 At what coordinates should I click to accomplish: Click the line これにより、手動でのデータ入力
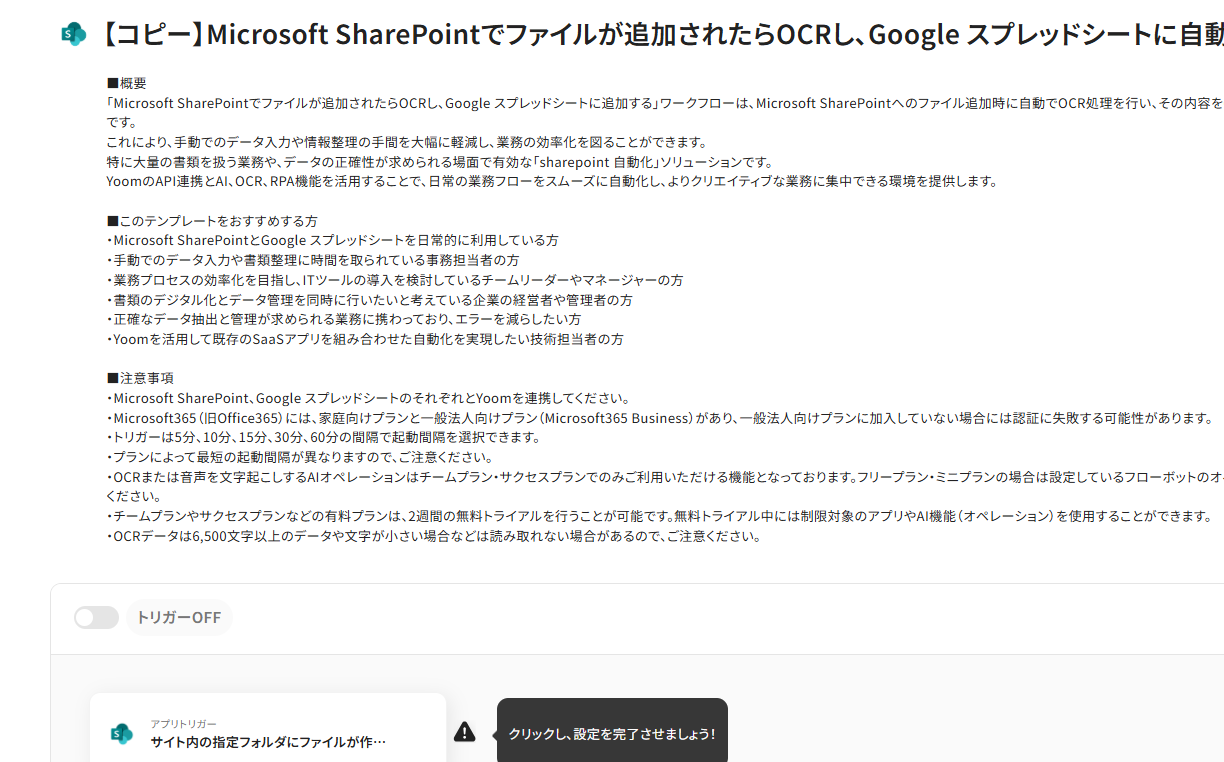pos(407,141)
